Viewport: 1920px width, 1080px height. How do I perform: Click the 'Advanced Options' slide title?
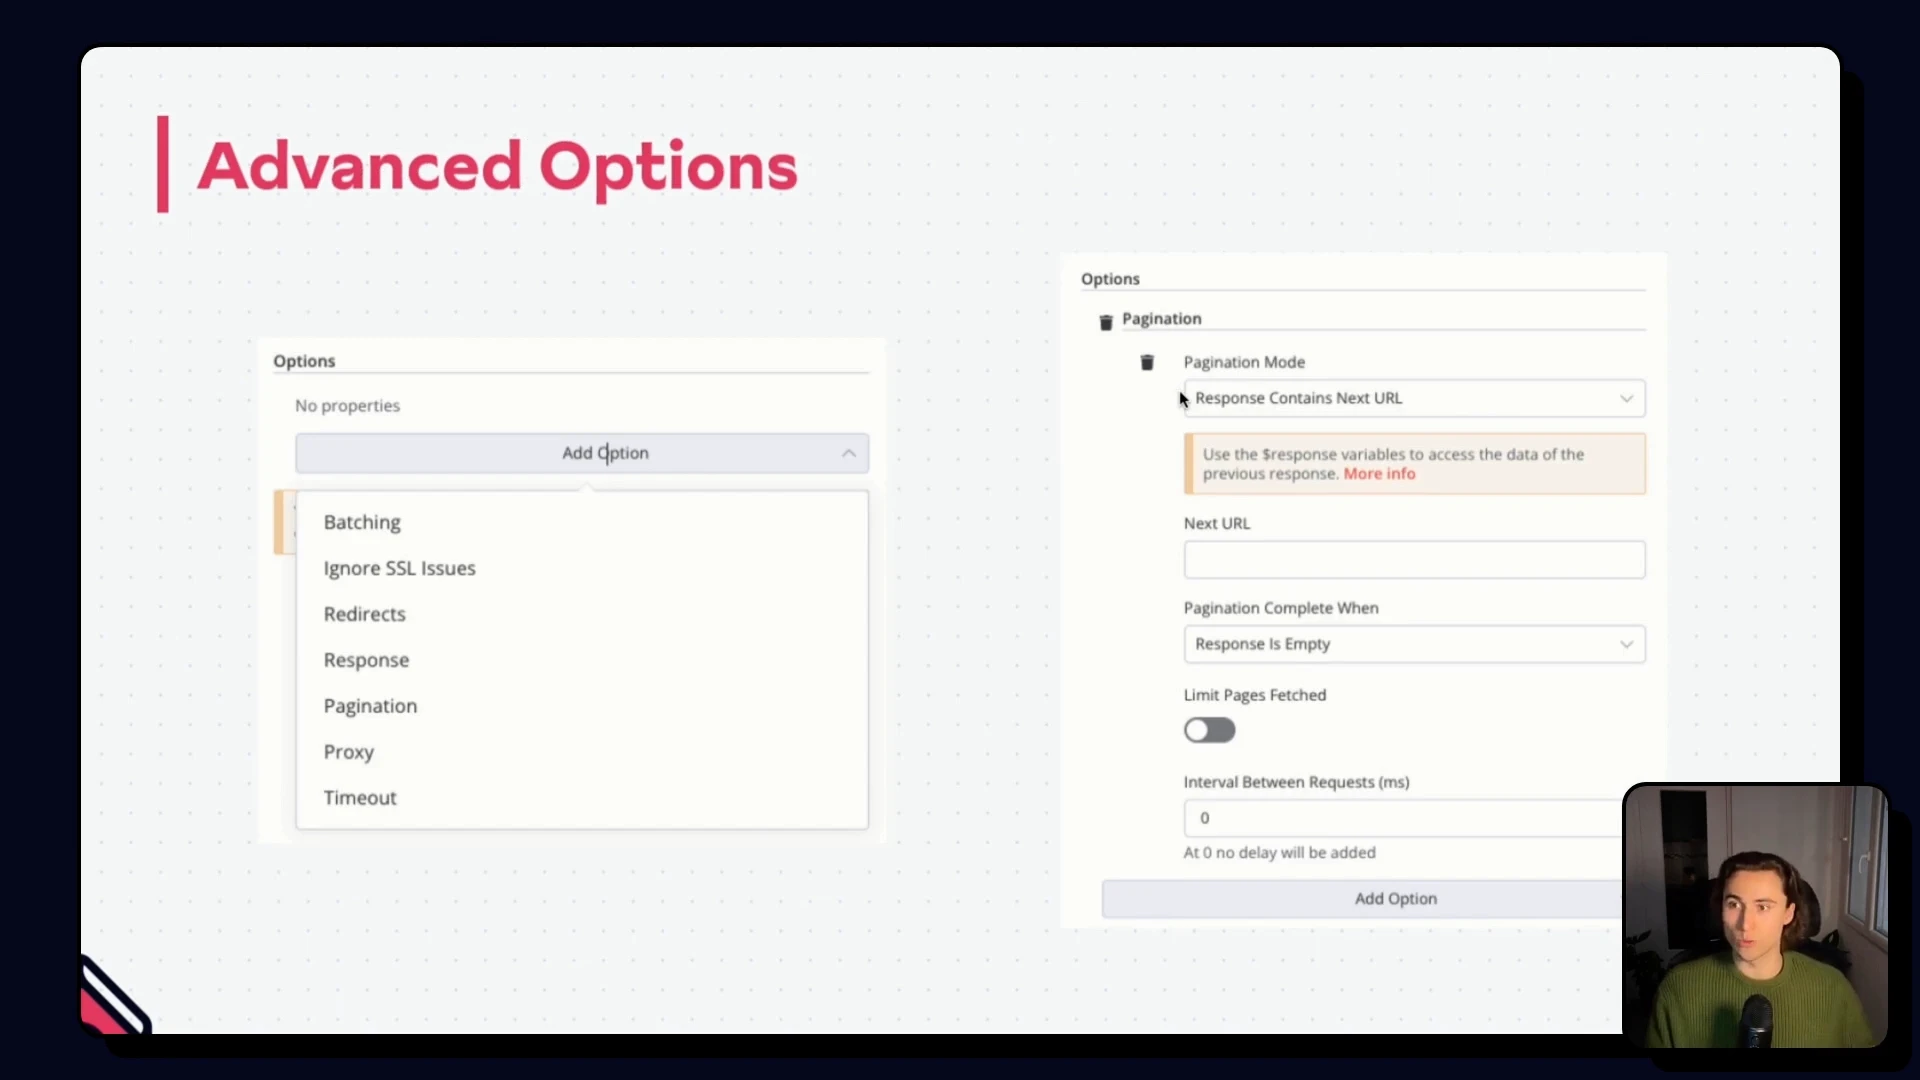497,166
